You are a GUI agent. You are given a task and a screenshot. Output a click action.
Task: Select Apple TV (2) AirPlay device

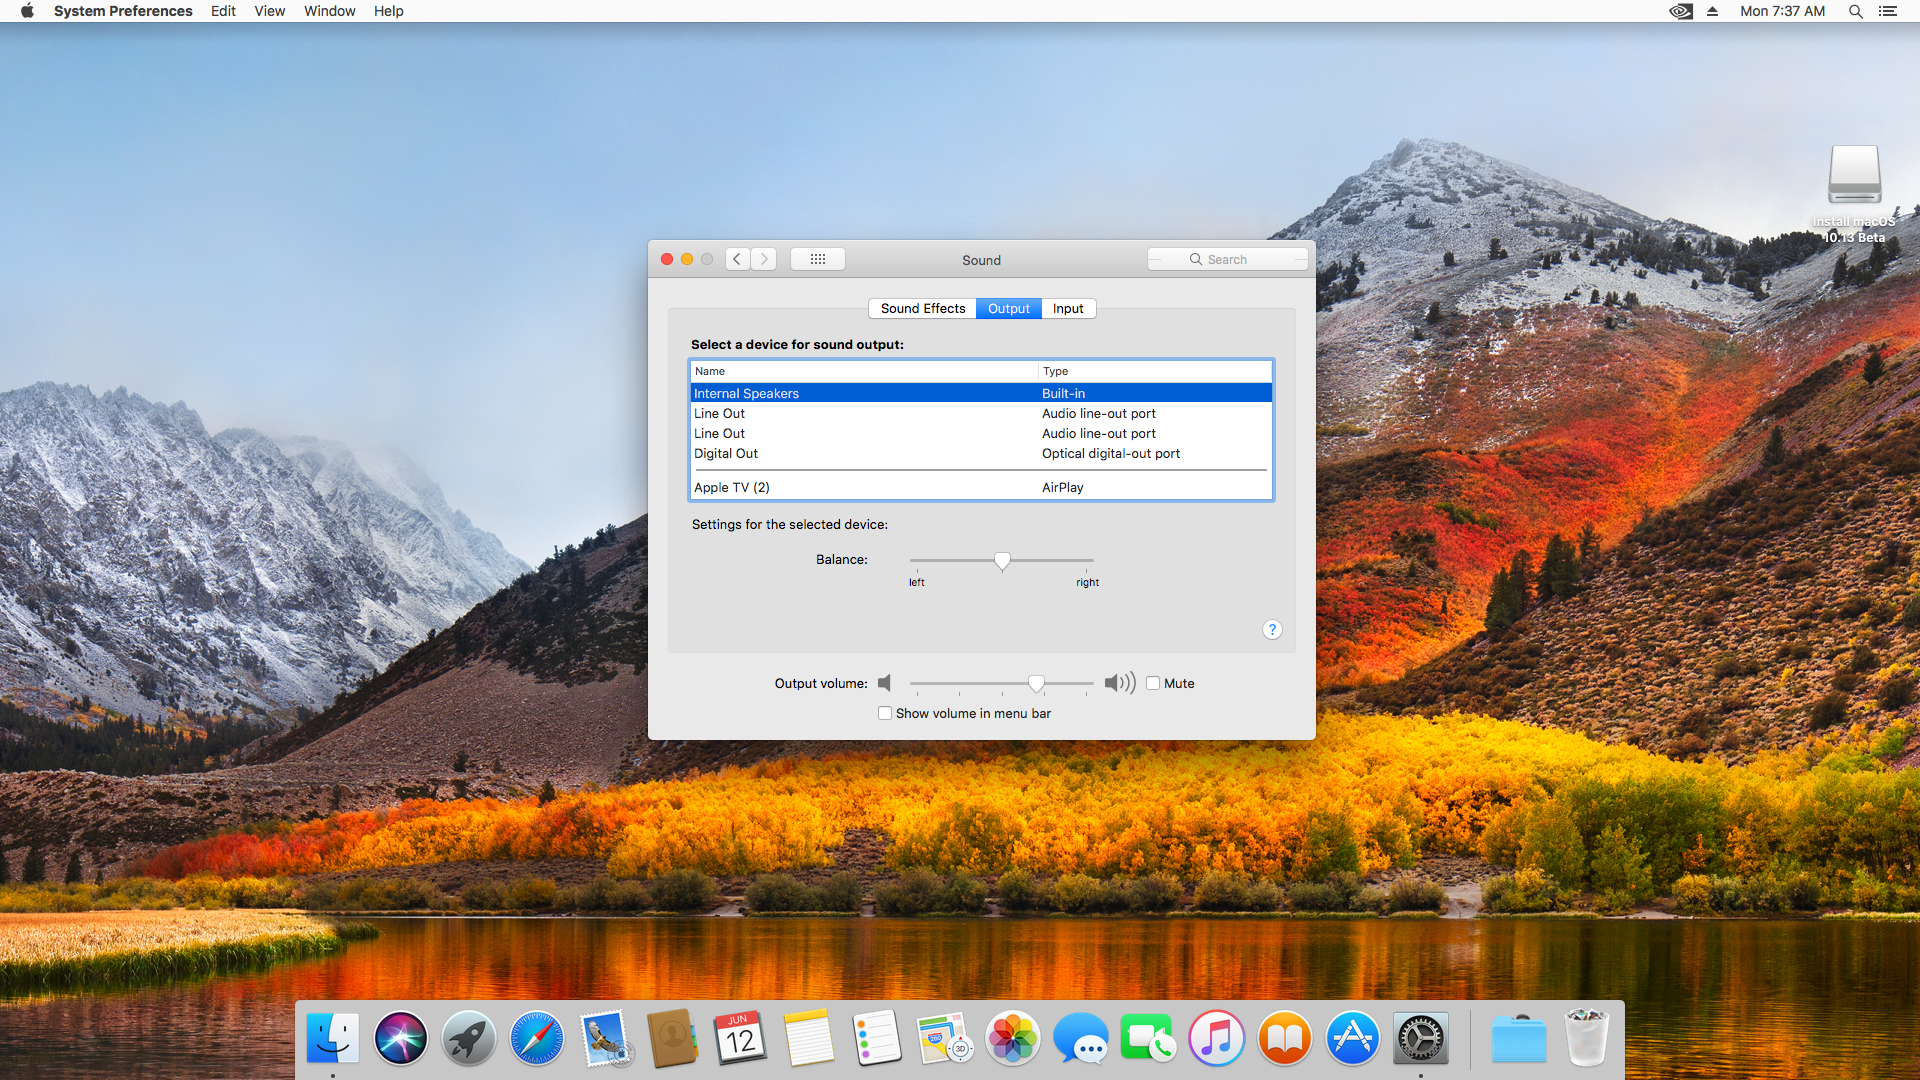[x=732, y=487]
